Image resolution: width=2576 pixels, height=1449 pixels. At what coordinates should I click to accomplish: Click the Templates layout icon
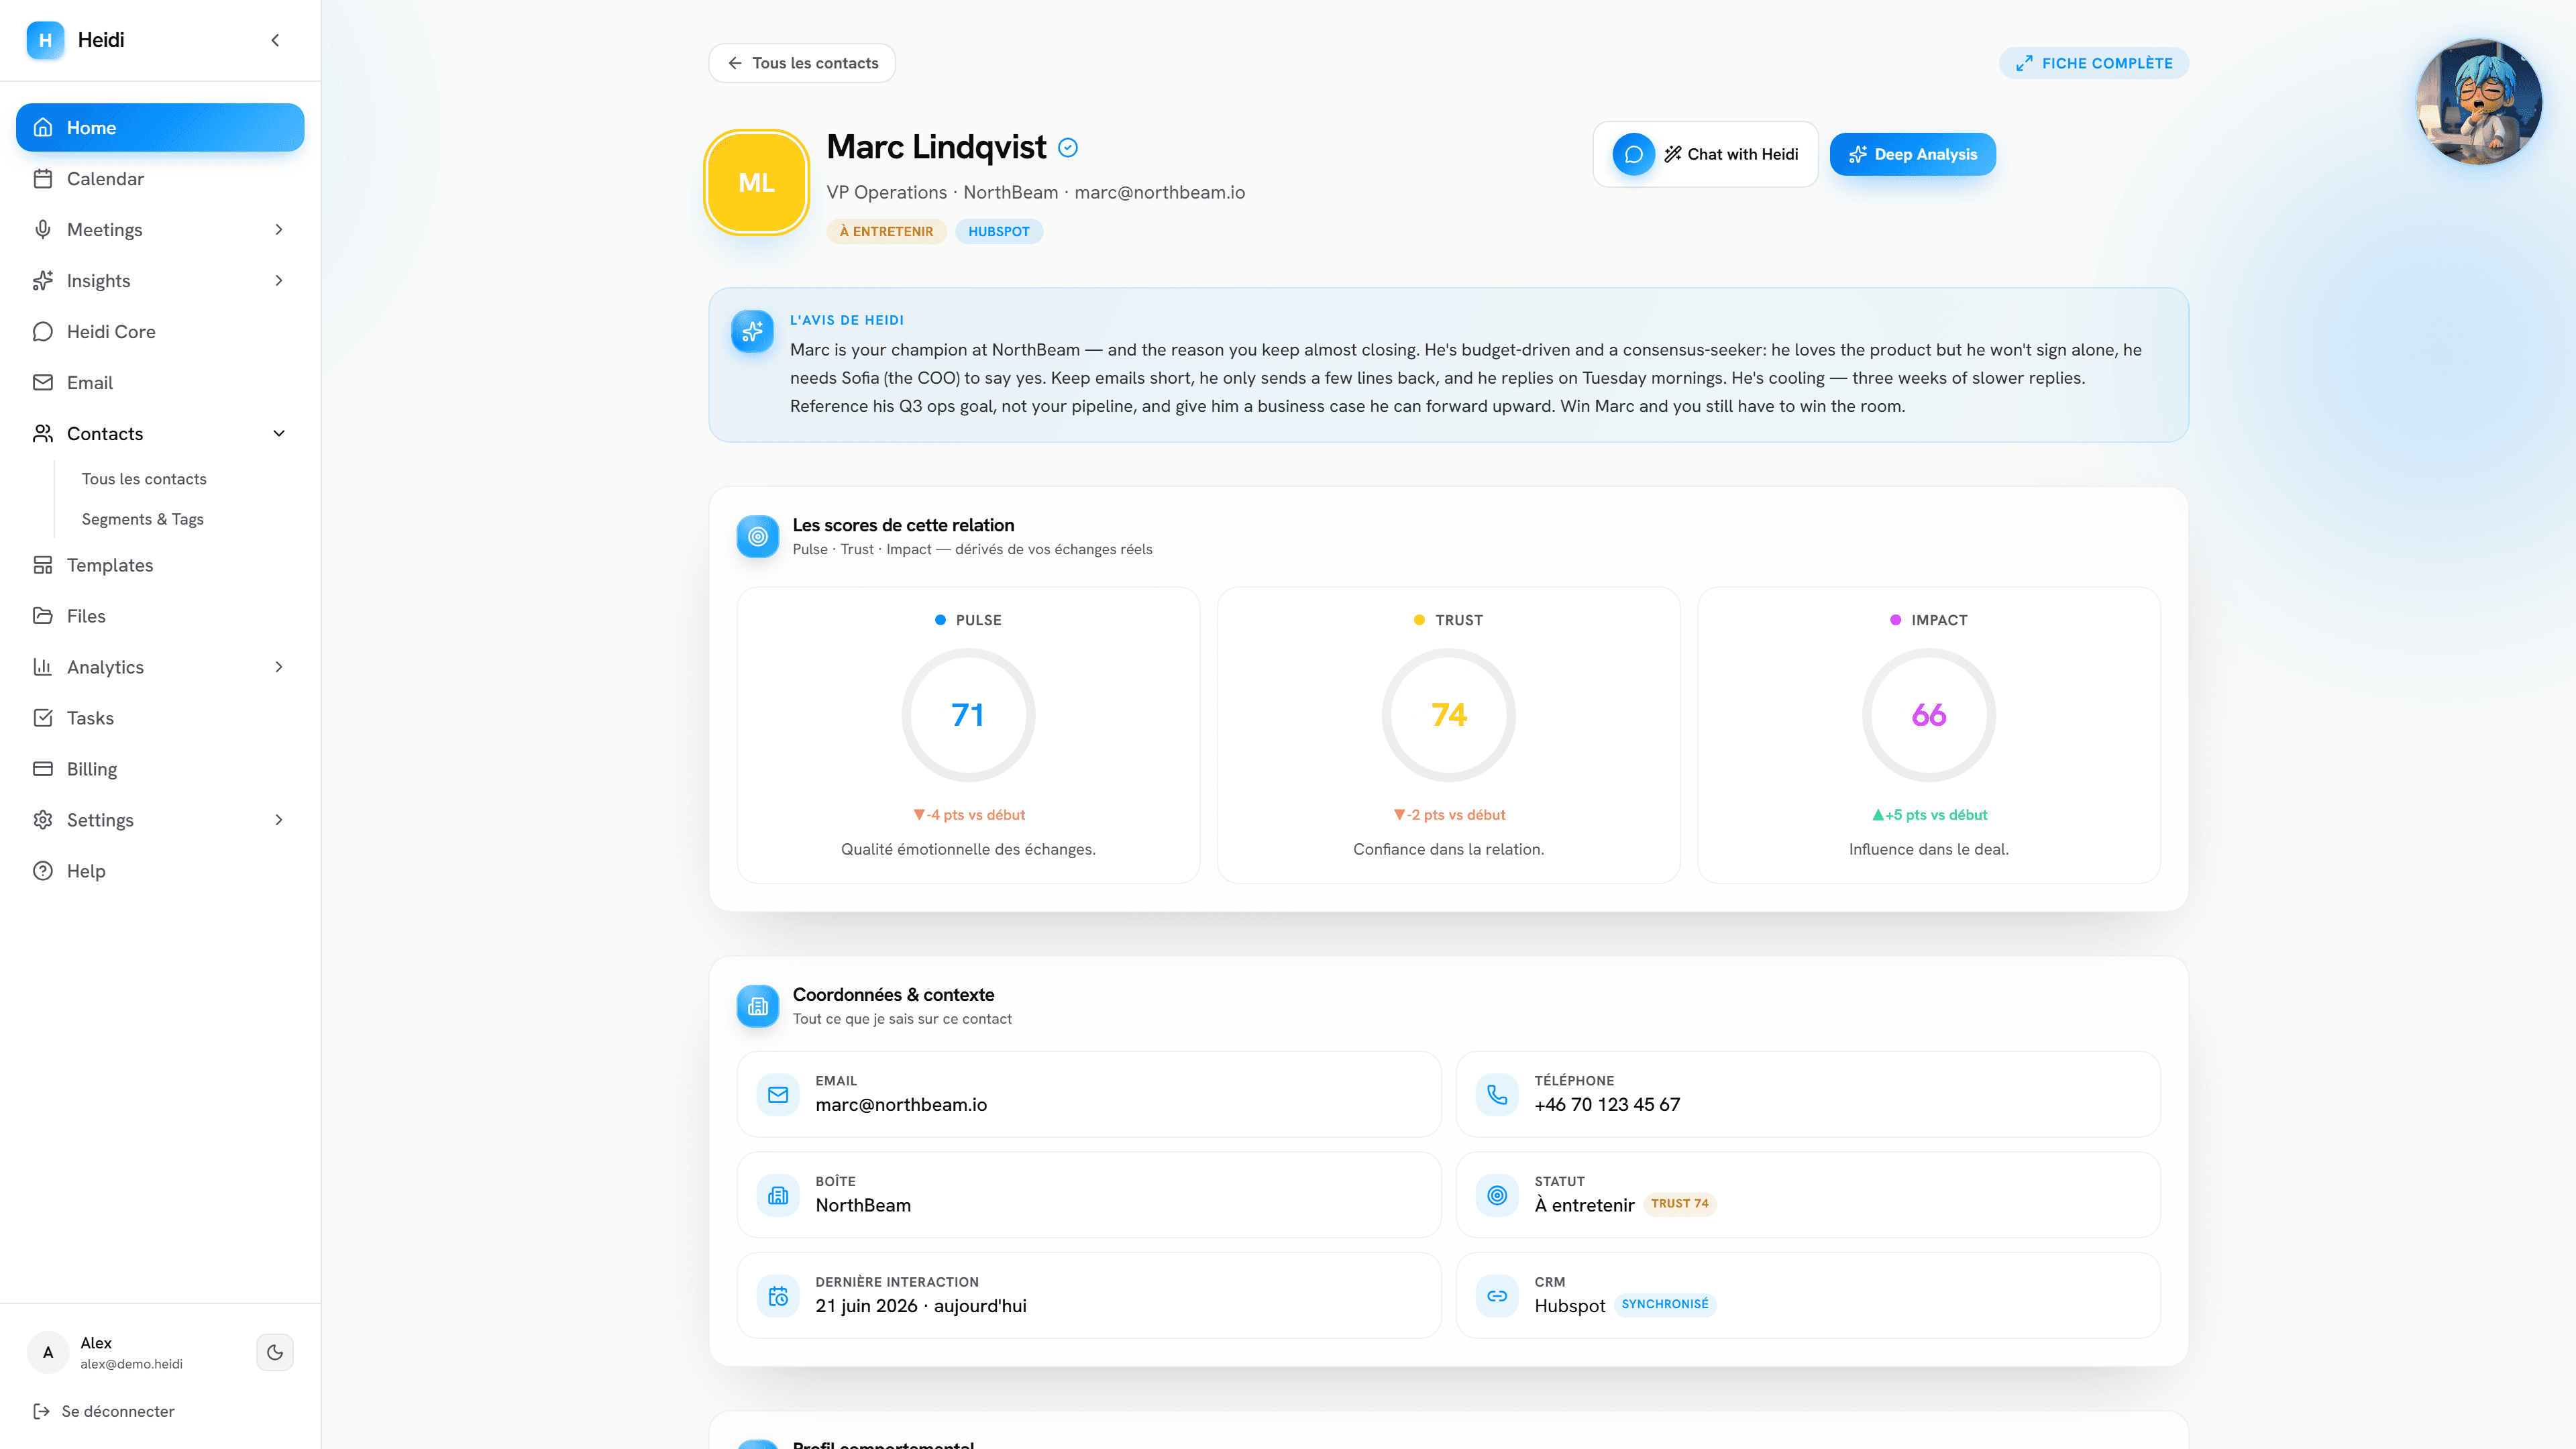(43, 566)
